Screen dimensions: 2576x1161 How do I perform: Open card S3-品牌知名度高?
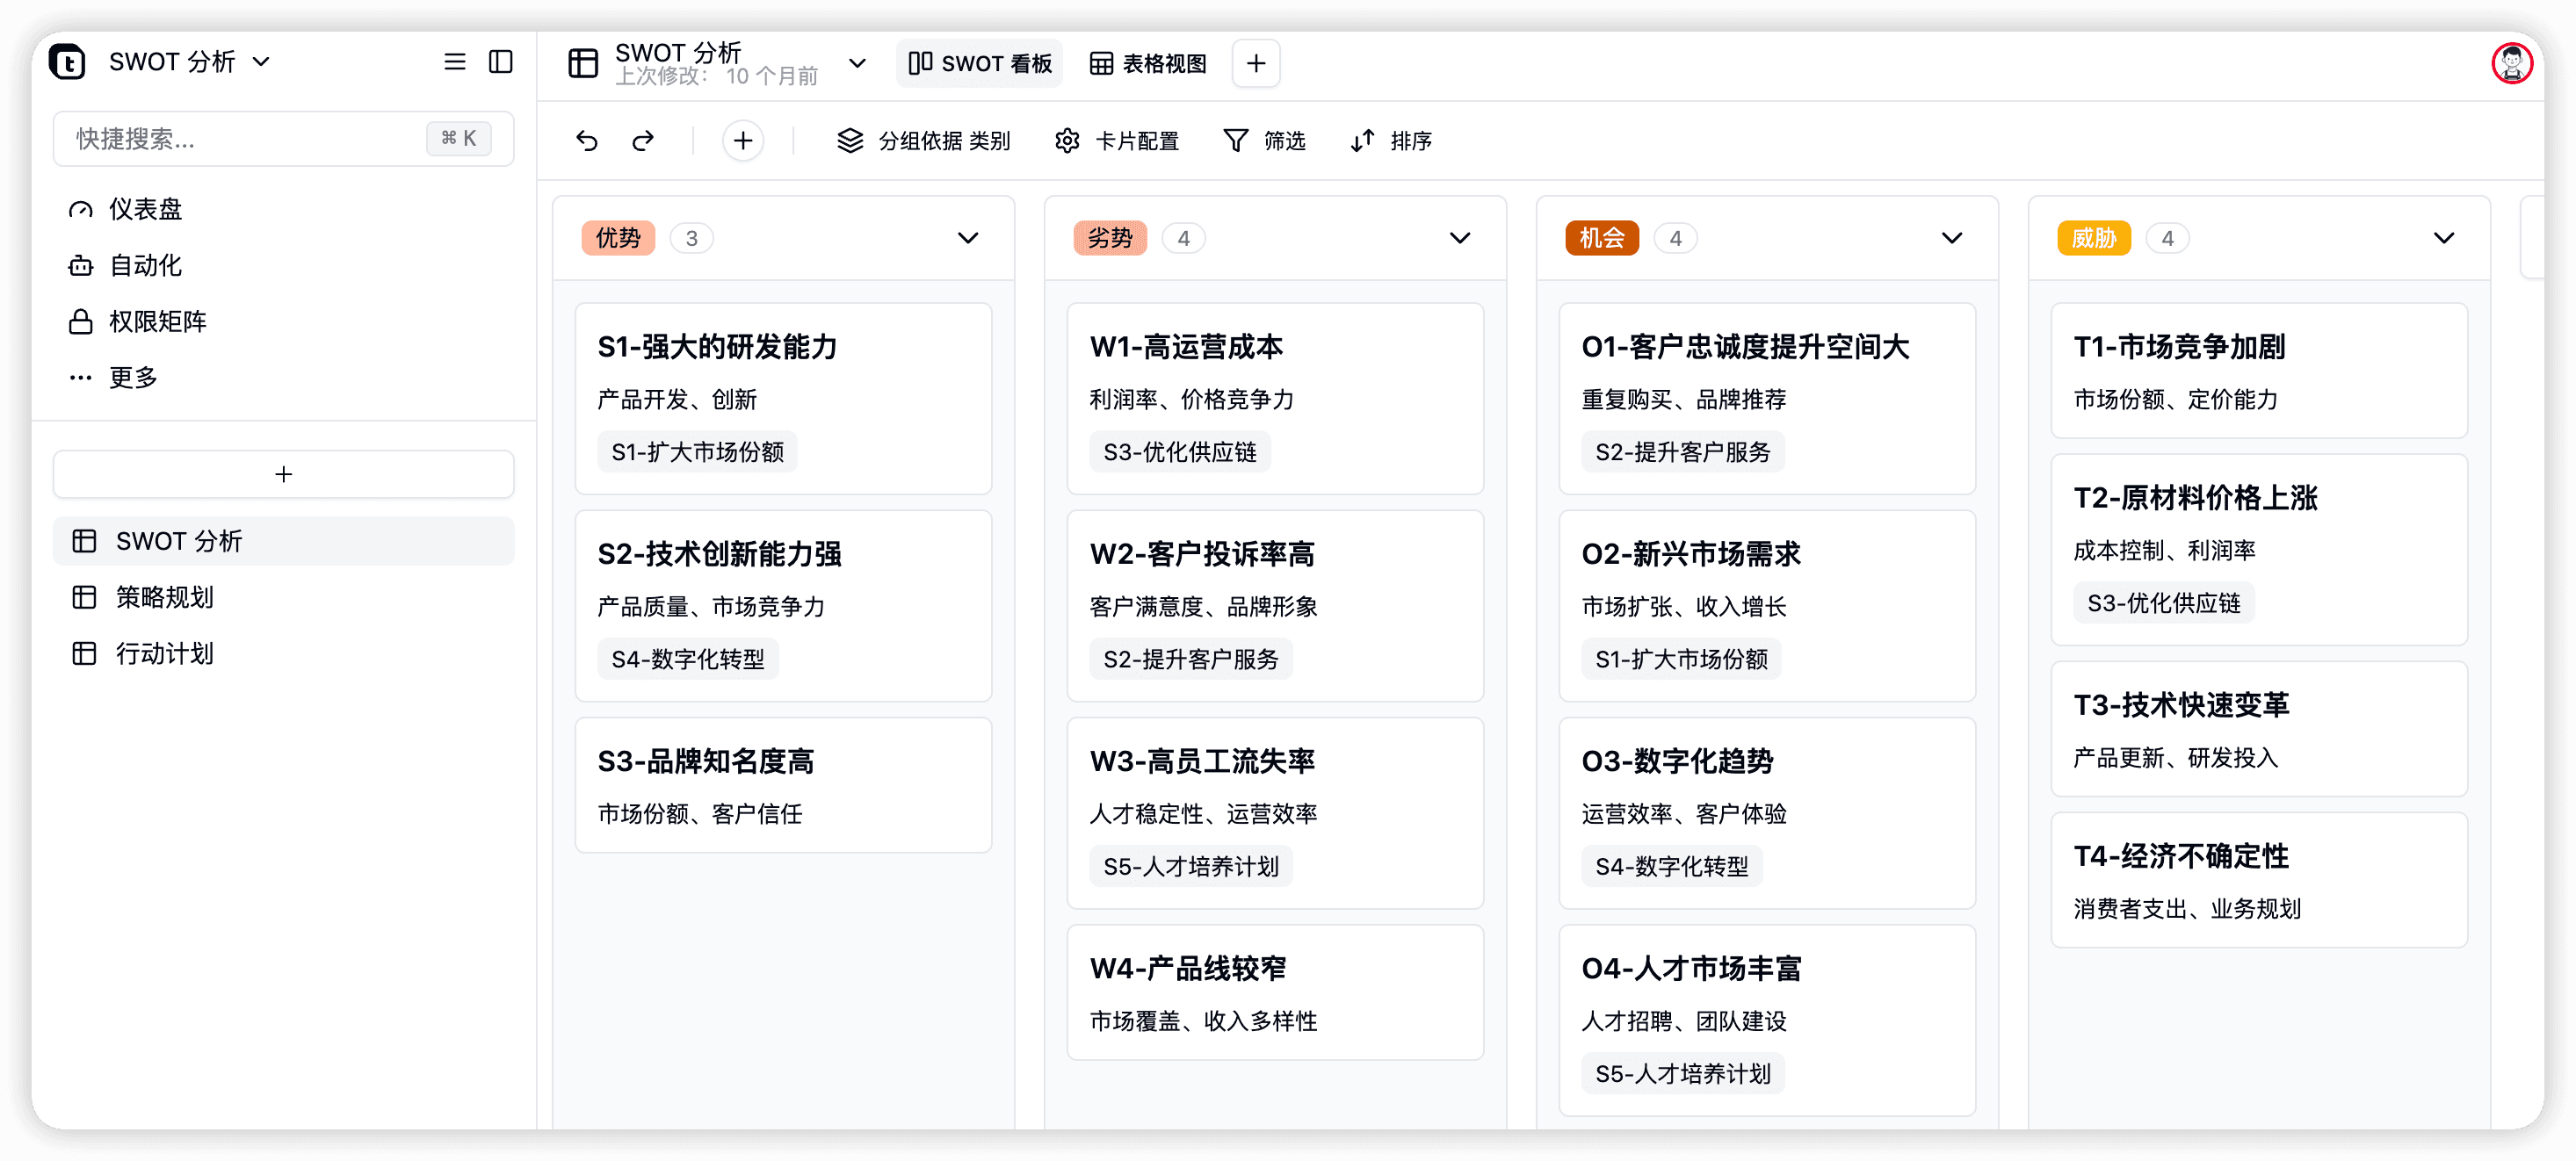coord(783,784)
